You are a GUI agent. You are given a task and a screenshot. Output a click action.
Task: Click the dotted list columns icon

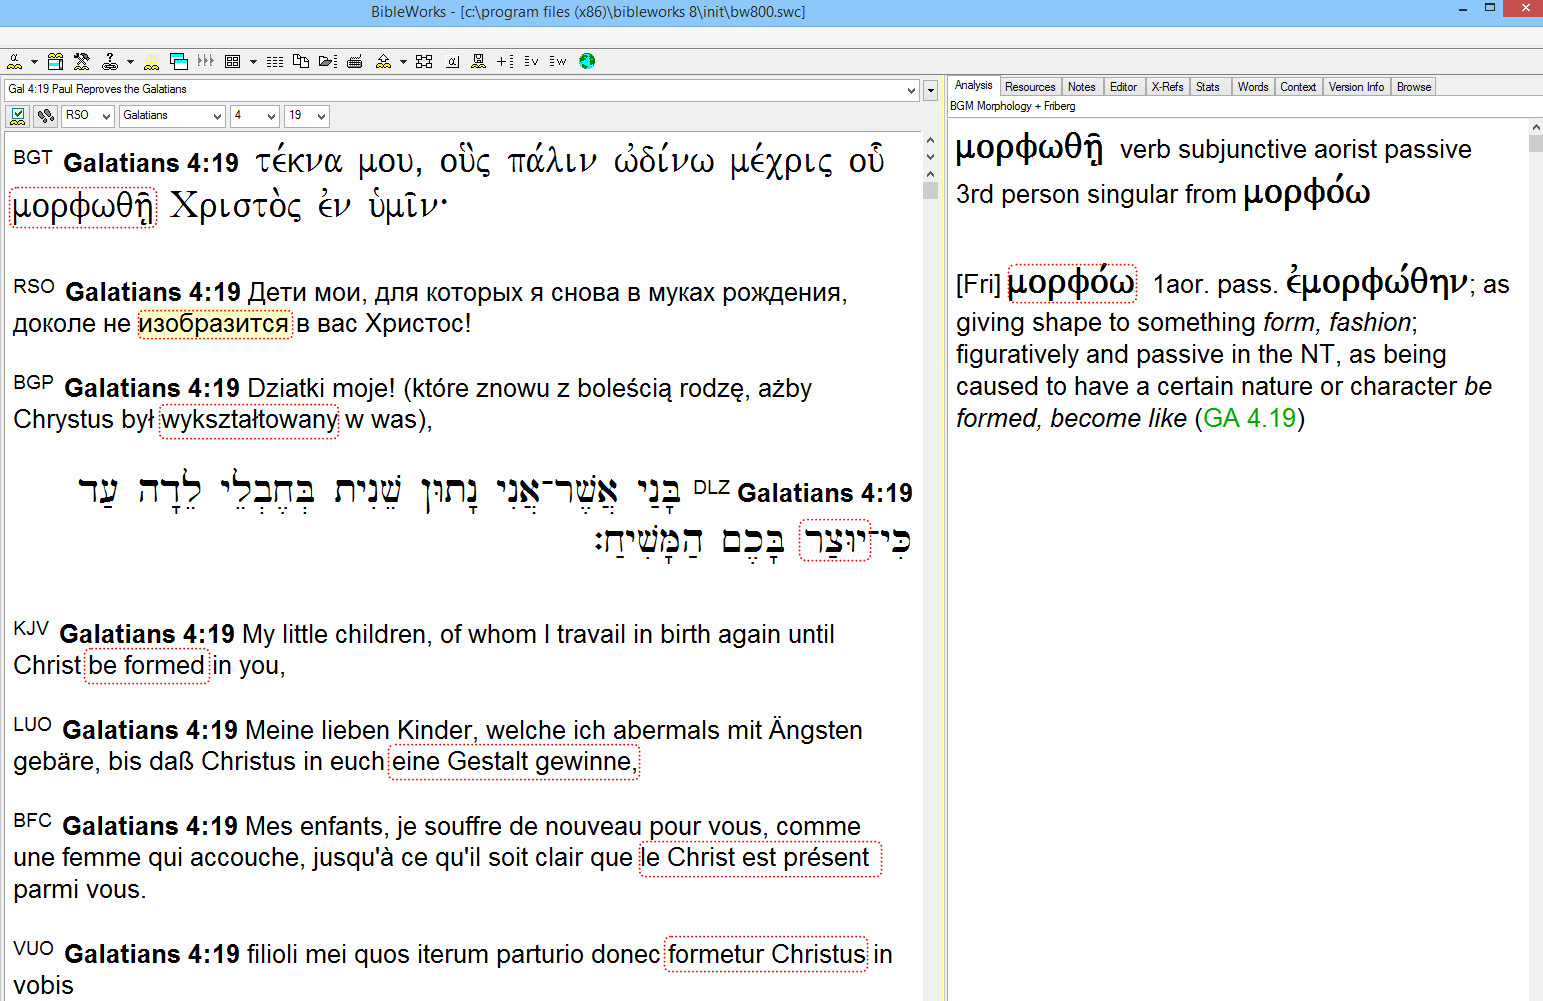(x=275, y=62)
